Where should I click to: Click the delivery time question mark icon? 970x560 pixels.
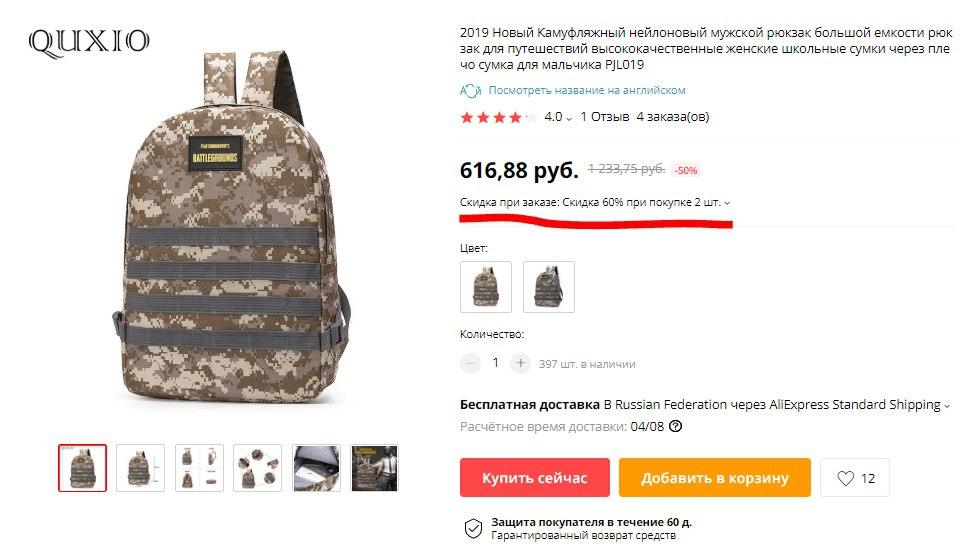[676, 426]
